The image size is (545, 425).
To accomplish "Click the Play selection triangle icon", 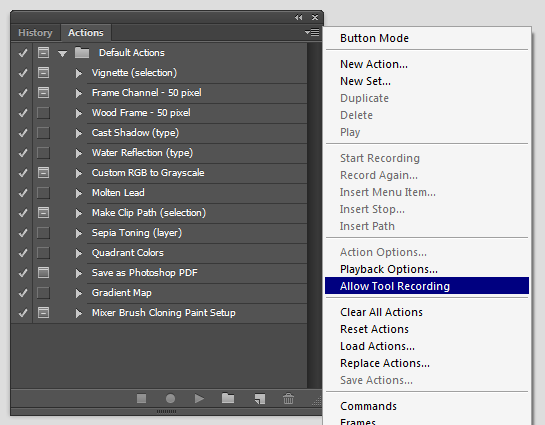I will 199,398.
